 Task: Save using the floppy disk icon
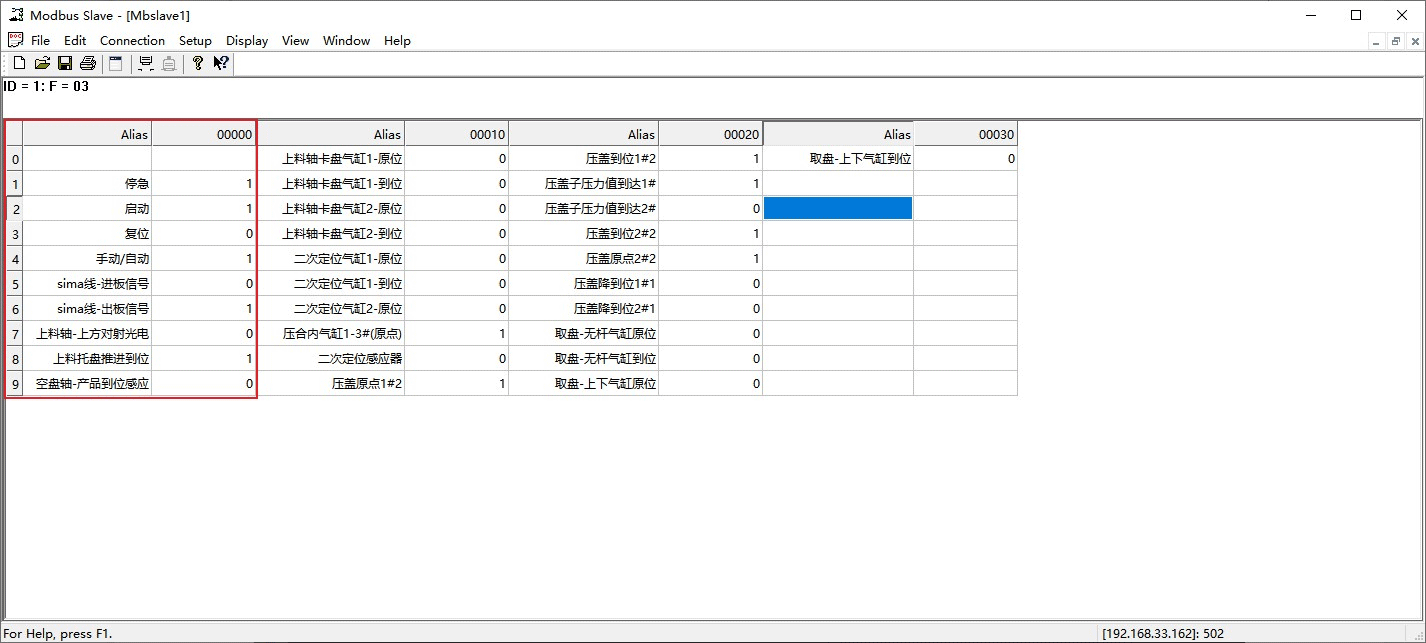(x=65, y=64)
